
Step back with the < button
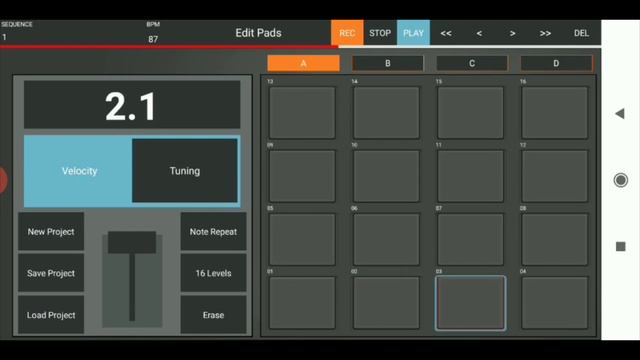point(479,33)
